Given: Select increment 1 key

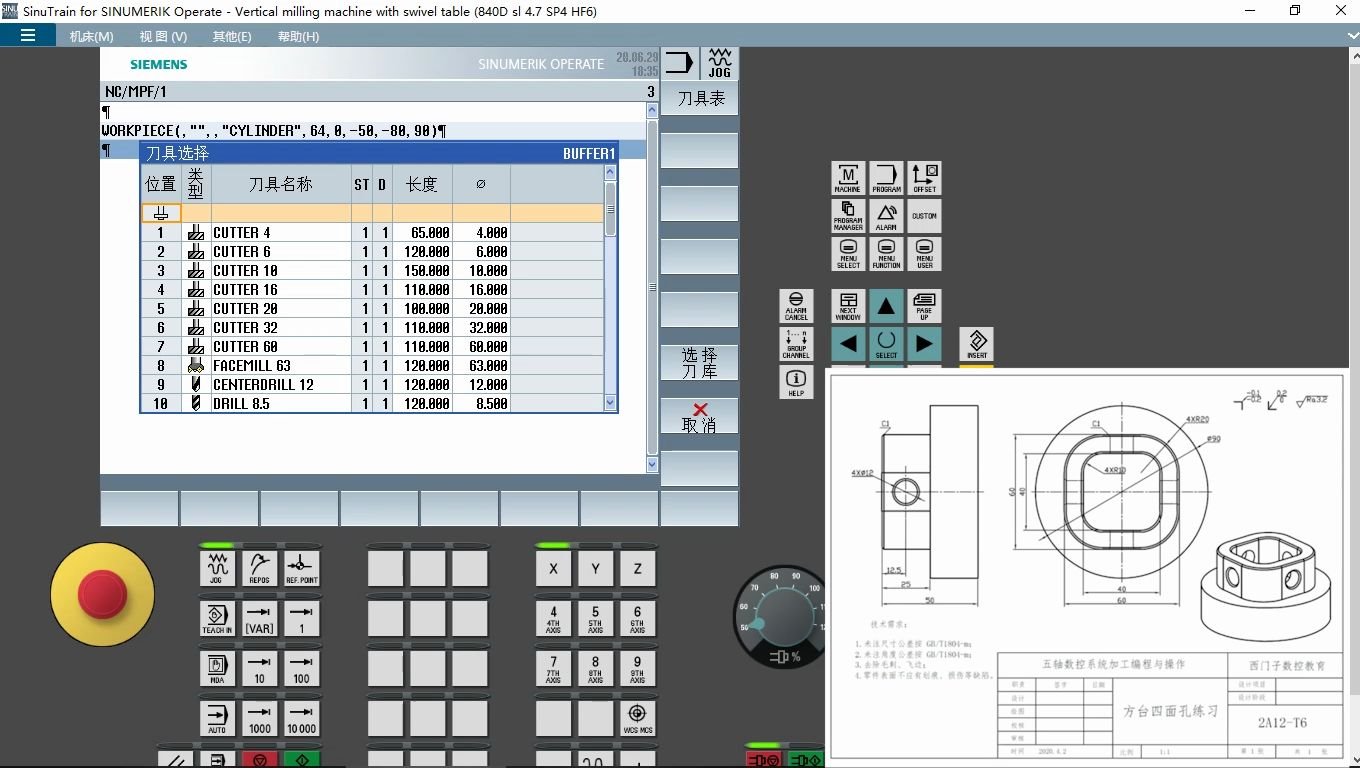Looking at the screenshot, I should (x=301, y=618).
